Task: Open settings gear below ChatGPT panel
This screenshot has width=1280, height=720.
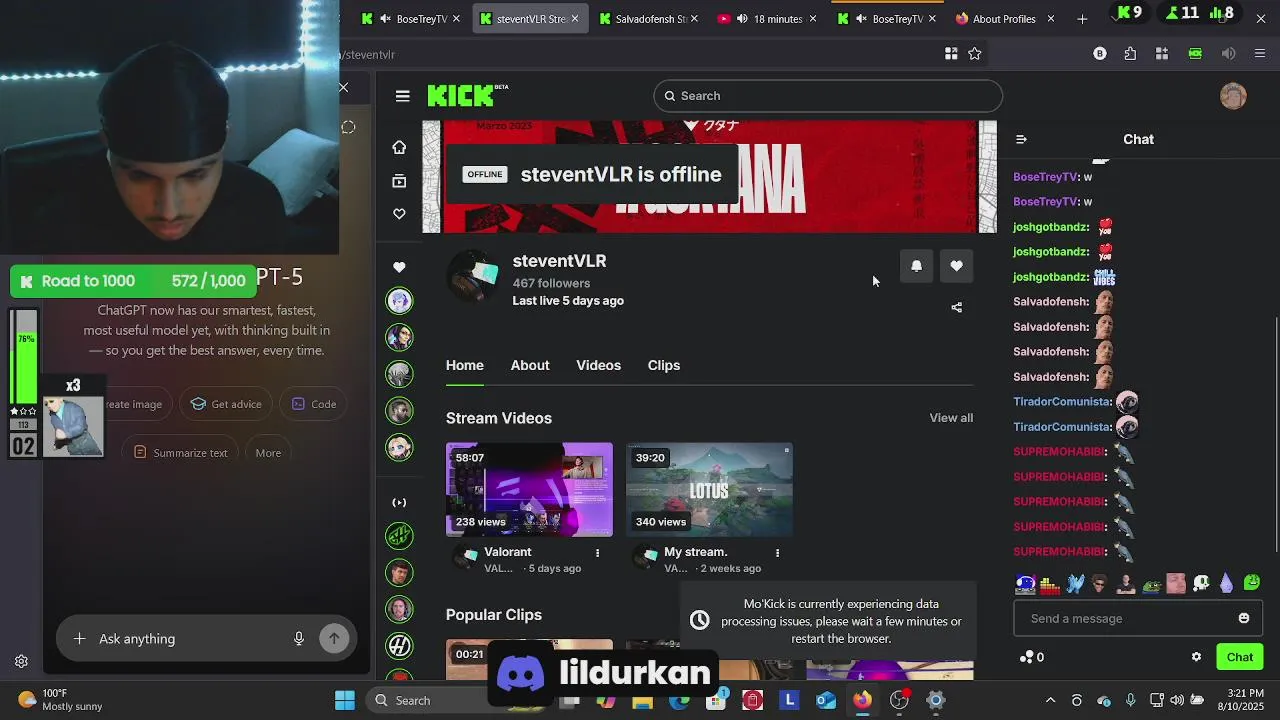Action: pyautogui.click(x=21, y=661)
